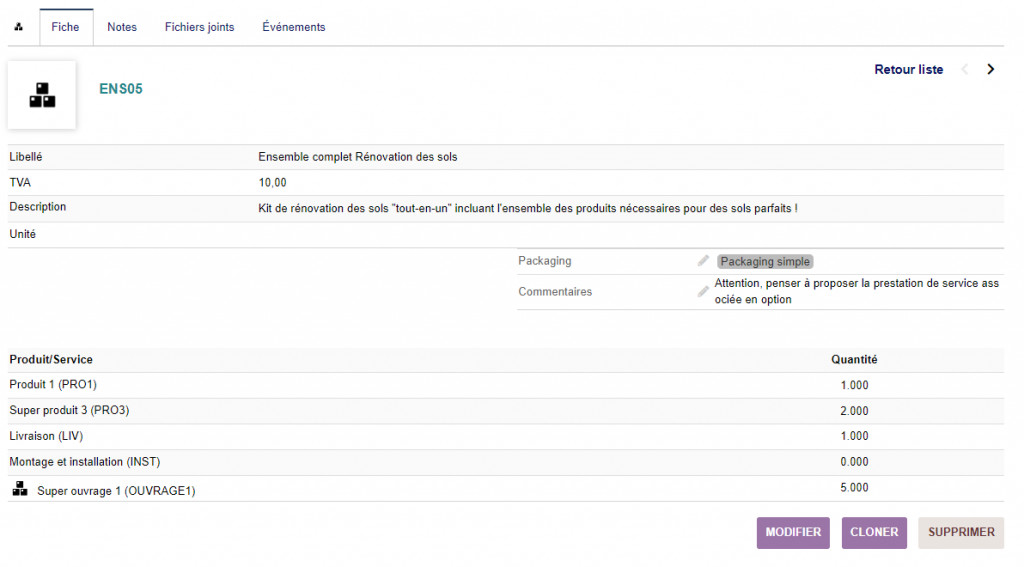Click the Packaging simple tag

coord(765,262)
